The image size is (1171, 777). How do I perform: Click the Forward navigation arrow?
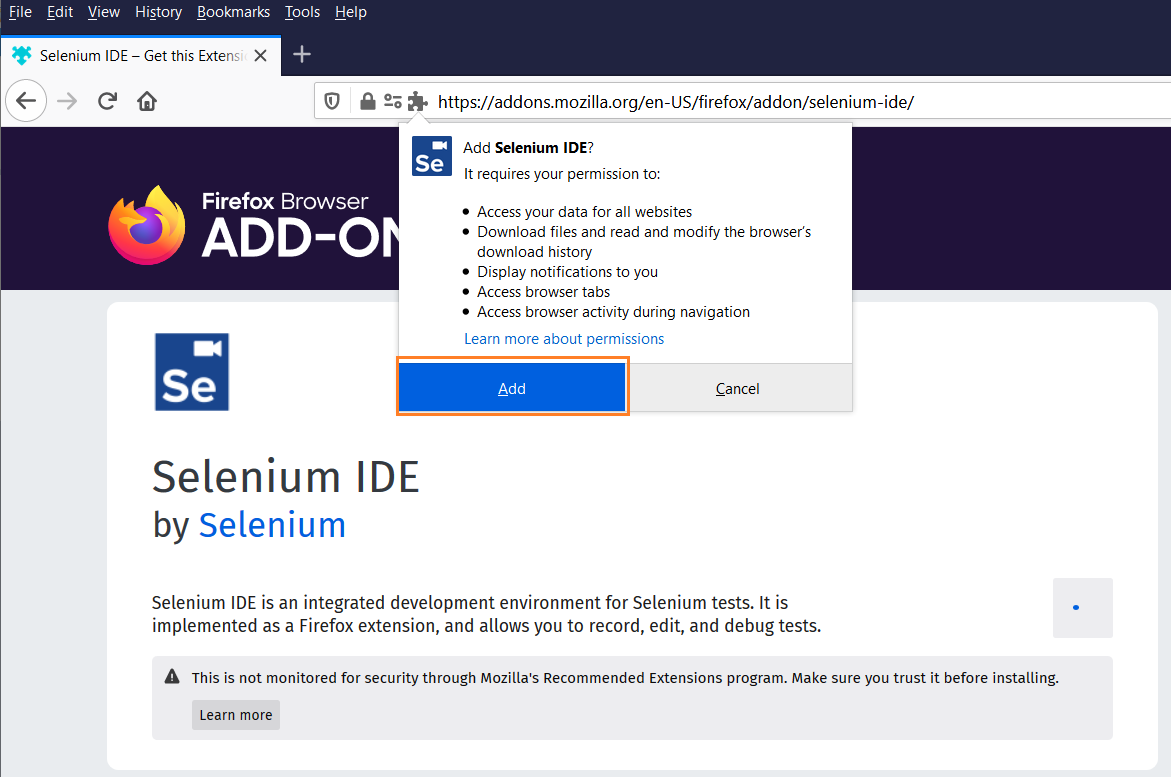tap(67, 101)
